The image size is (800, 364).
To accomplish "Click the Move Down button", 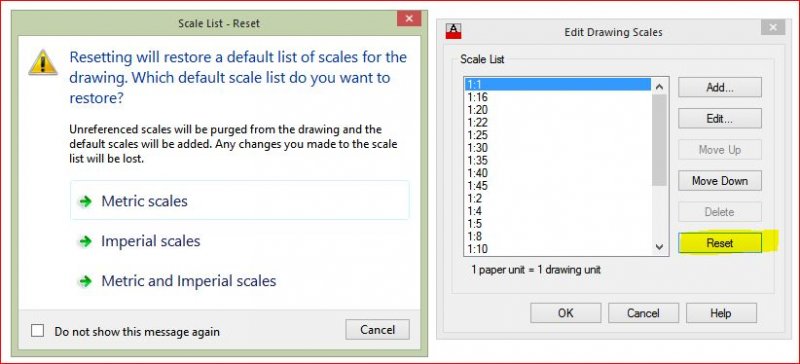I will (720, 181).
